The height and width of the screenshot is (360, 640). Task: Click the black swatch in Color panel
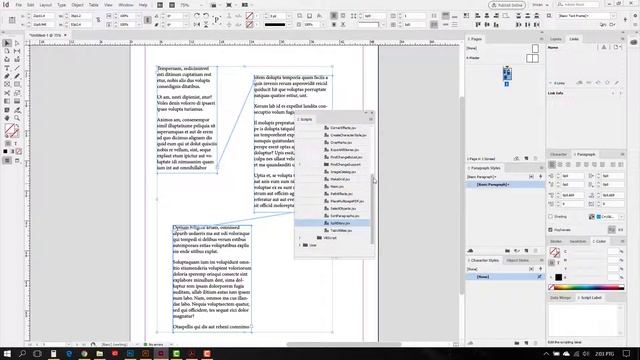[x=558, y=278]
